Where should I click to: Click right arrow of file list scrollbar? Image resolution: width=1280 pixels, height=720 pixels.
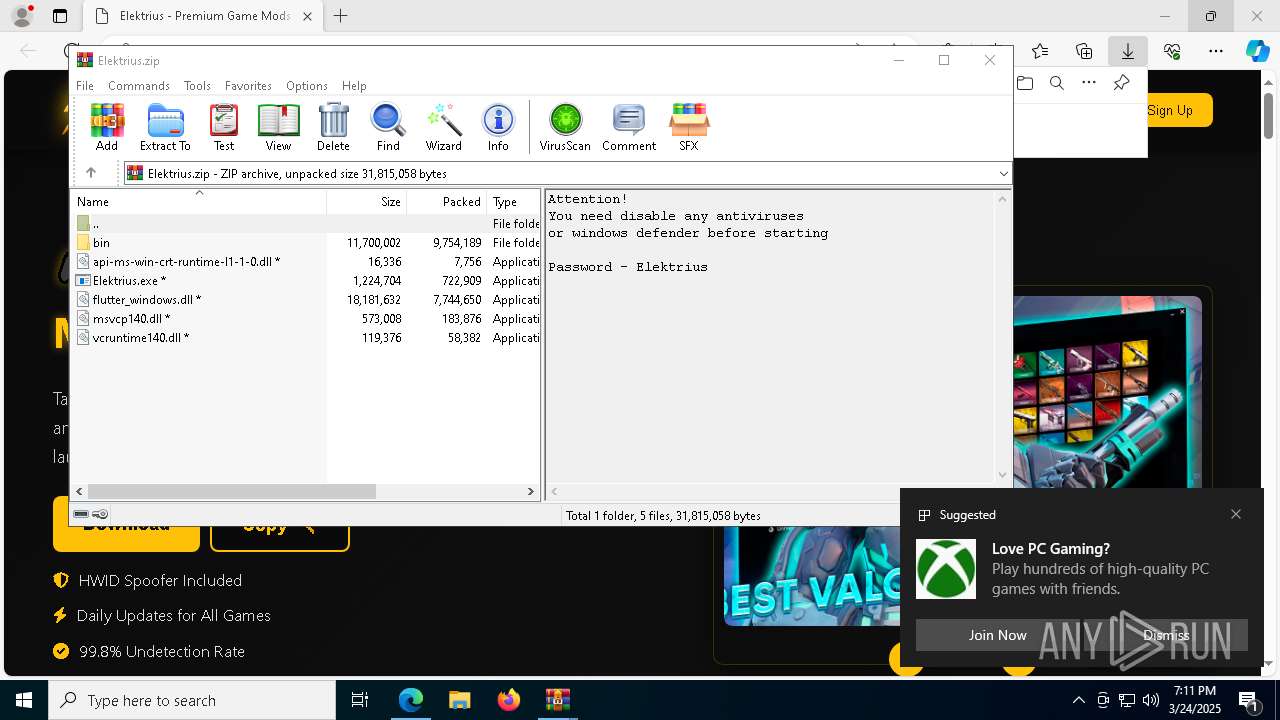pos(531,491)
